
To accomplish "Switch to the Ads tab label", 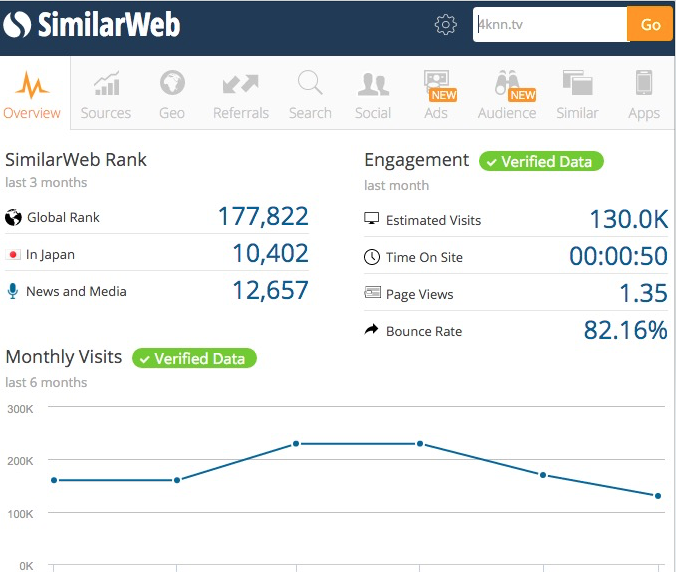I will 436,113.
